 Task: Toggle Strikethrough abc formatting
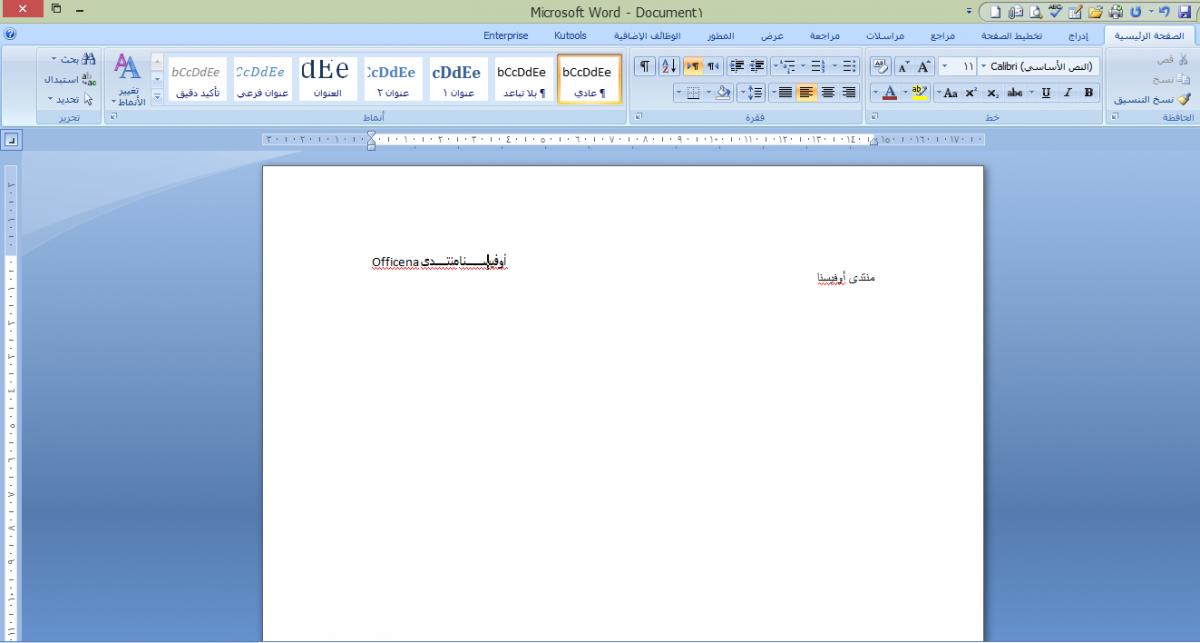(x=1015, y=93)
